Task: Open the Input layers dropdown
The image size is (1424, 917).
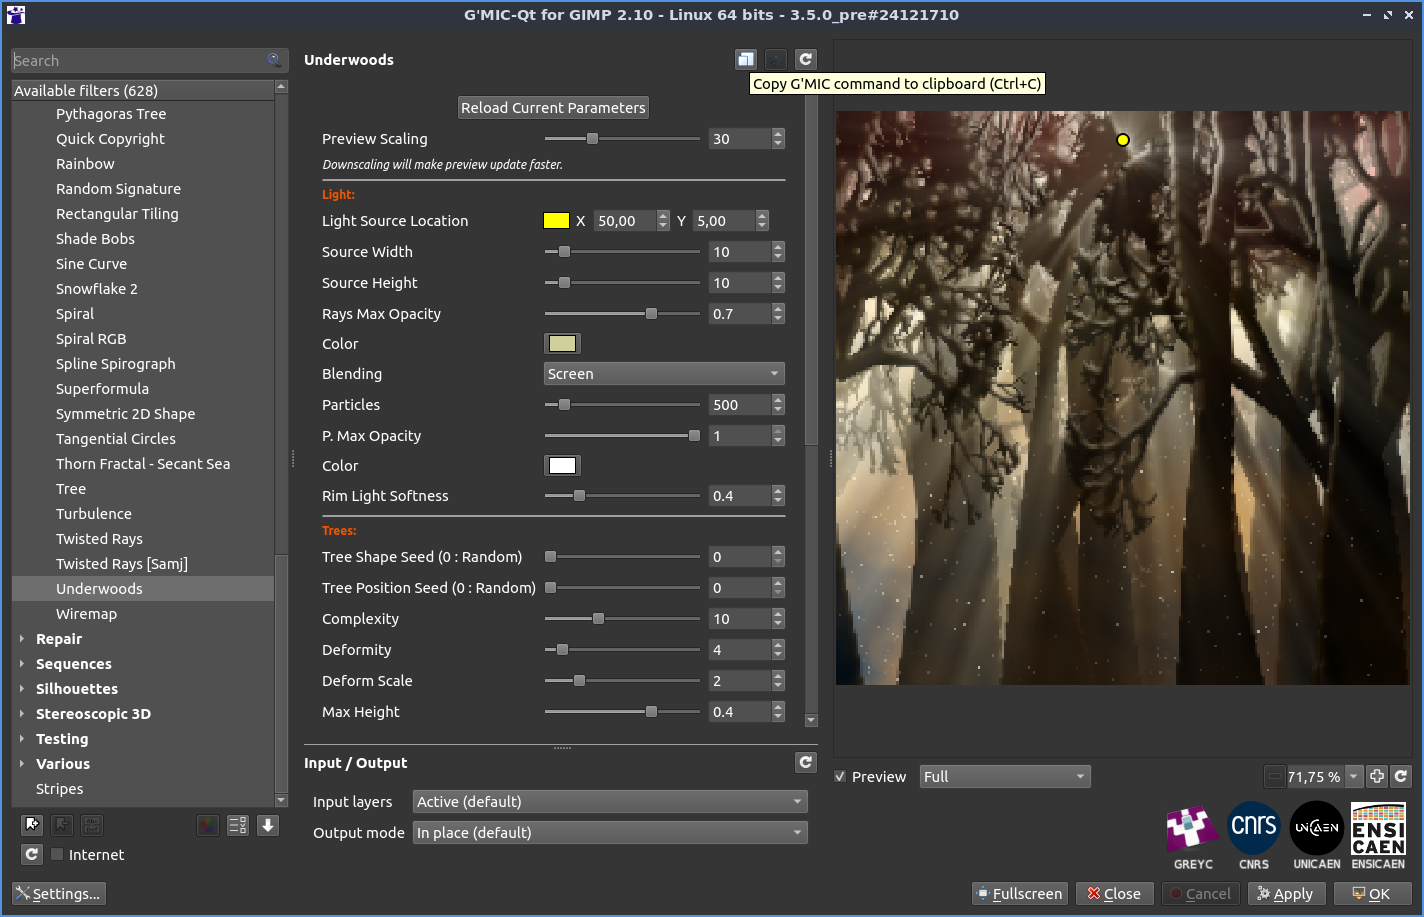Action: (x=609, y=802)
